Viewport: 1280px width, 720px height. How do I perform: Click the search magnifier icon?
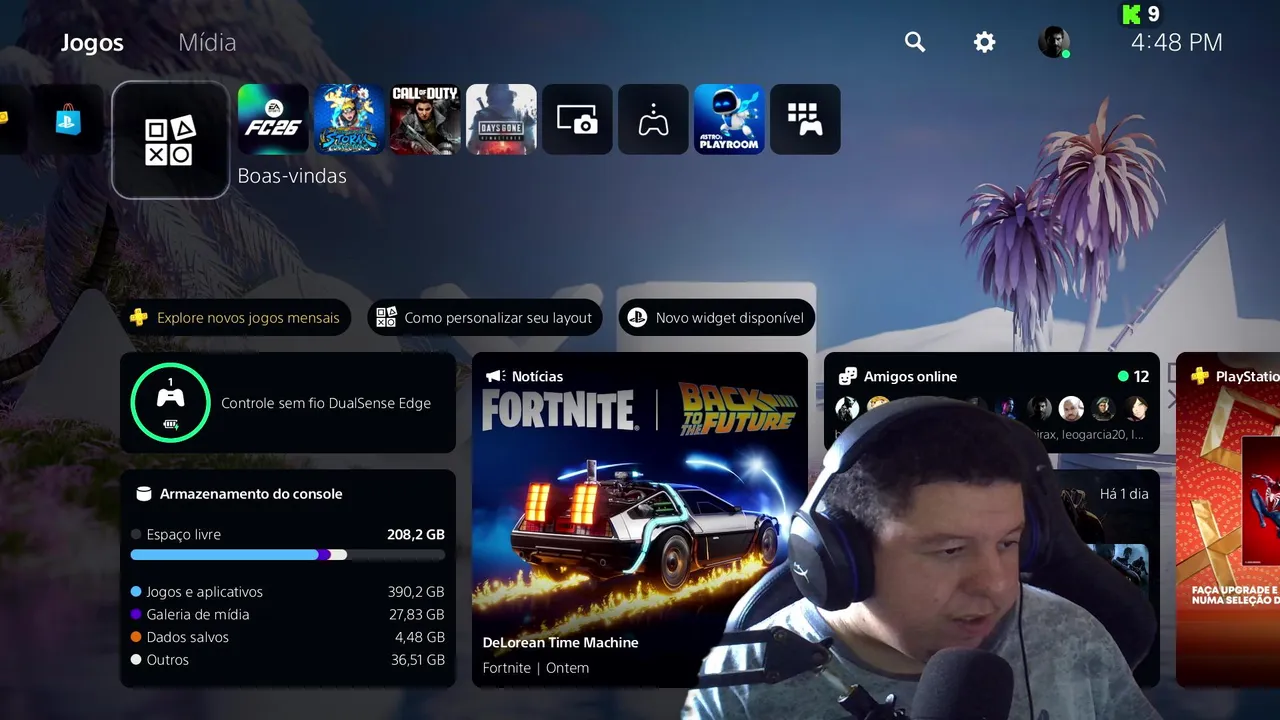click(x=915, y=42)
